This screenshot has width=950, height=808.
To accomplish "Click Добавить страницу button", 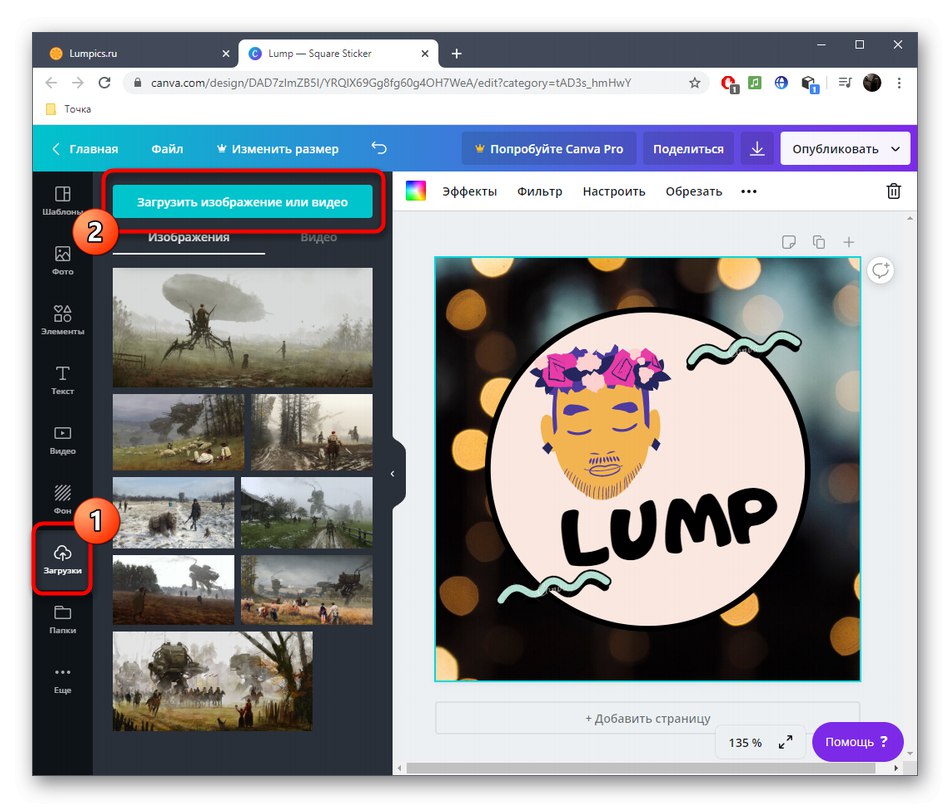I will pos(648,718).
